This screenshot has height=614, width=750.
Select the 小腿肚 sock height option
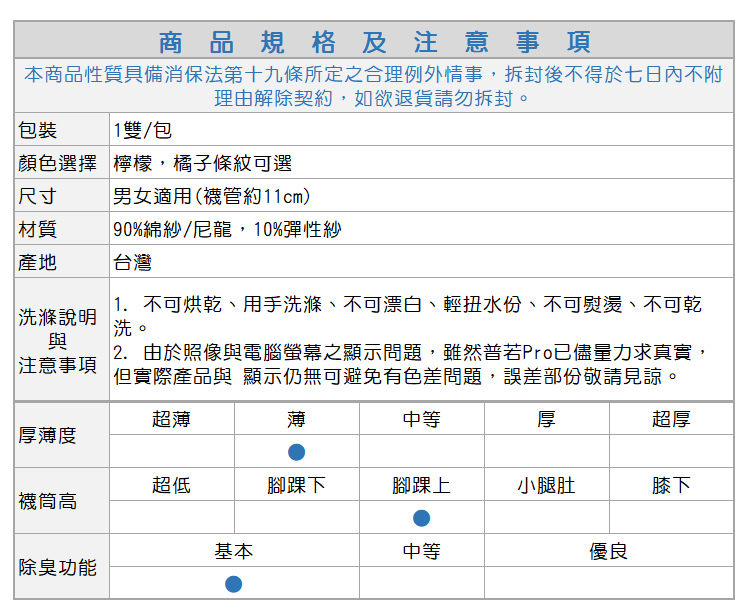(546, 486)
